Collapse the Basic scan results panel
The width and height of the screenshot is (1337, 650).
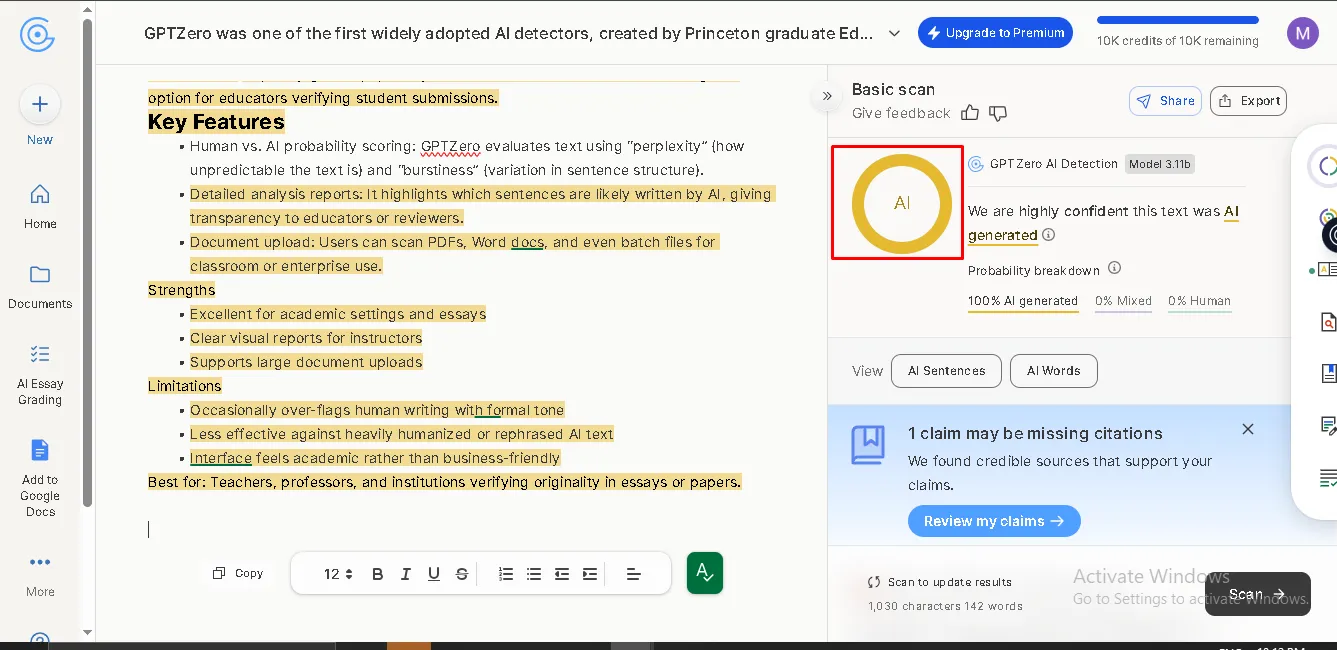[x=827, y=96]
